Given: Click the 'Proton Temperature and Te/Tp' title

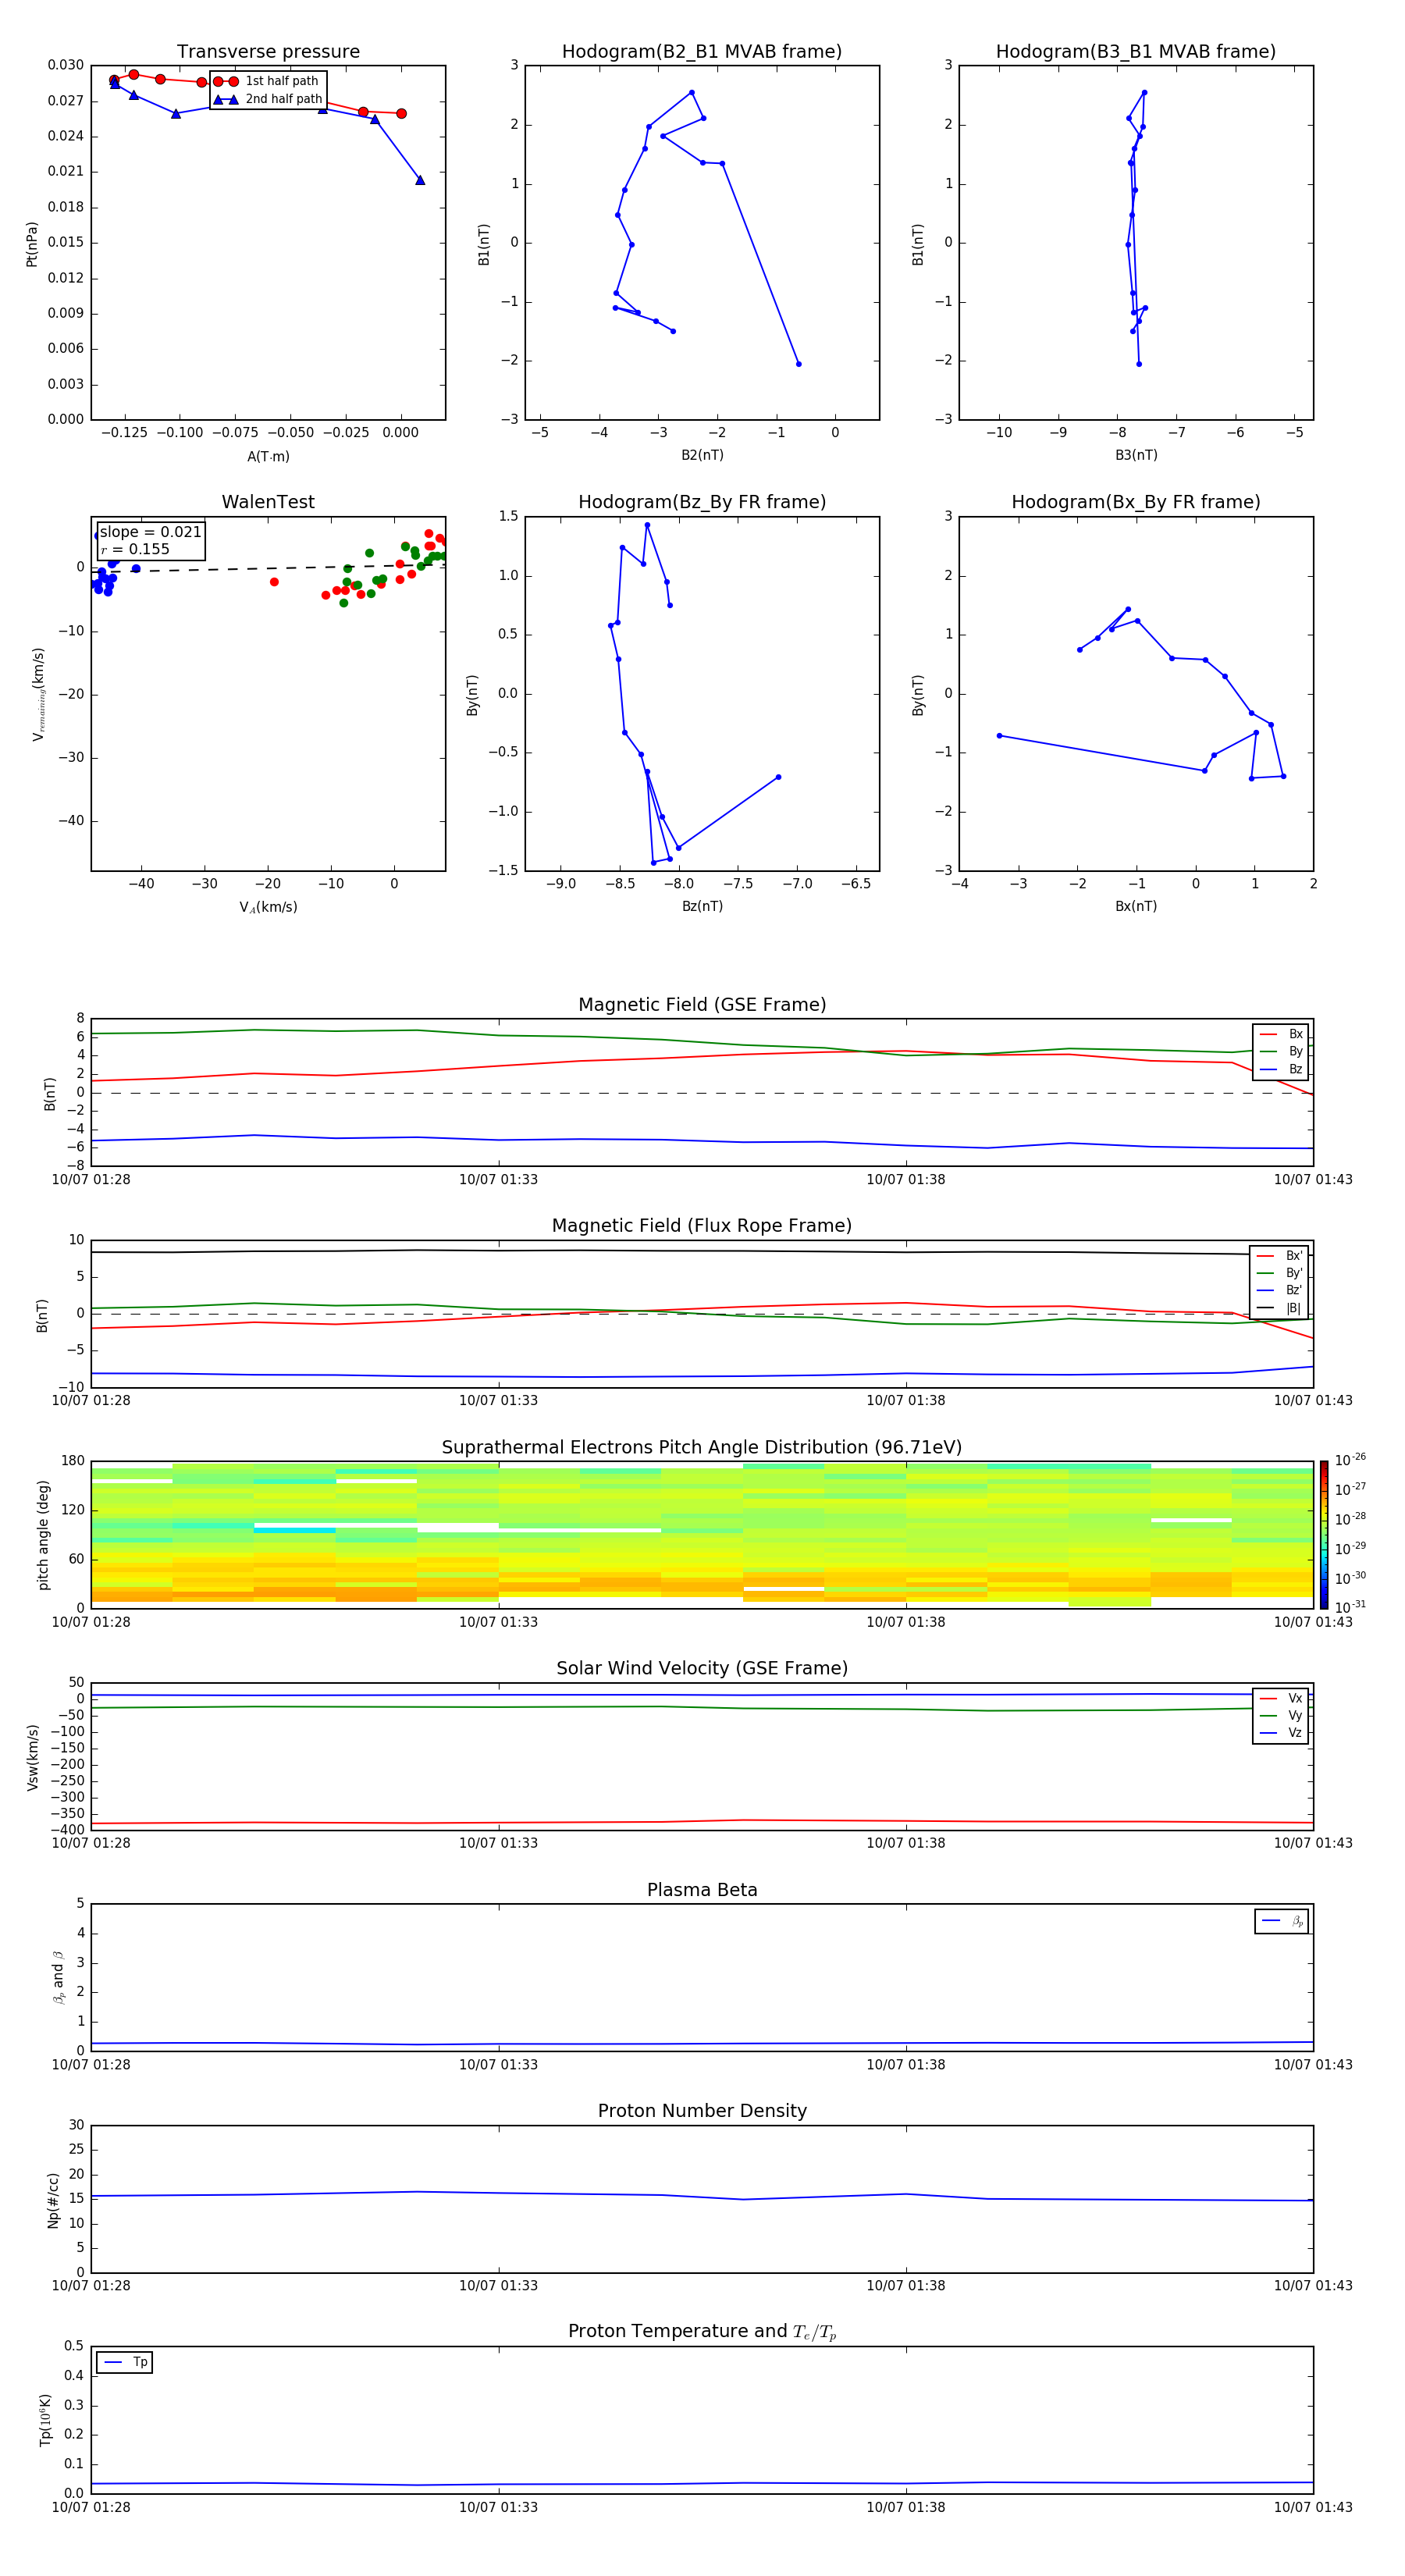Looking at the screenshot, I should pyautogui.click(x=702, y=2332).
